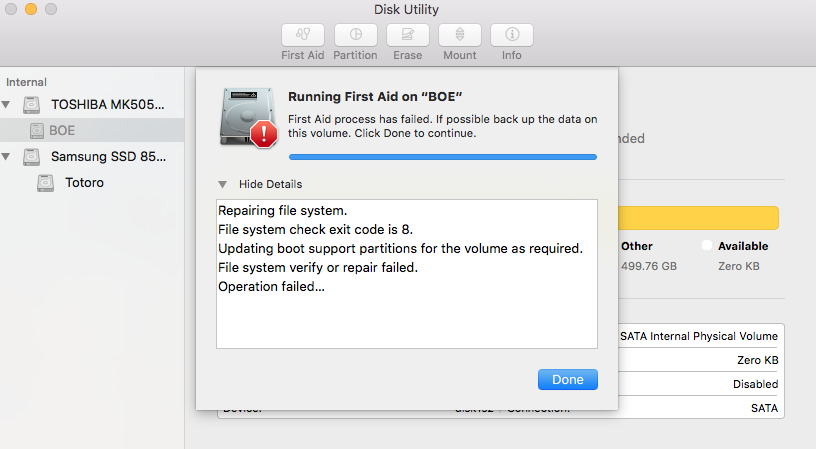Select the BOE volume in sidebar
Viewport: 816px width, 449px height.
pyautogui.click(x=62, y=130)
